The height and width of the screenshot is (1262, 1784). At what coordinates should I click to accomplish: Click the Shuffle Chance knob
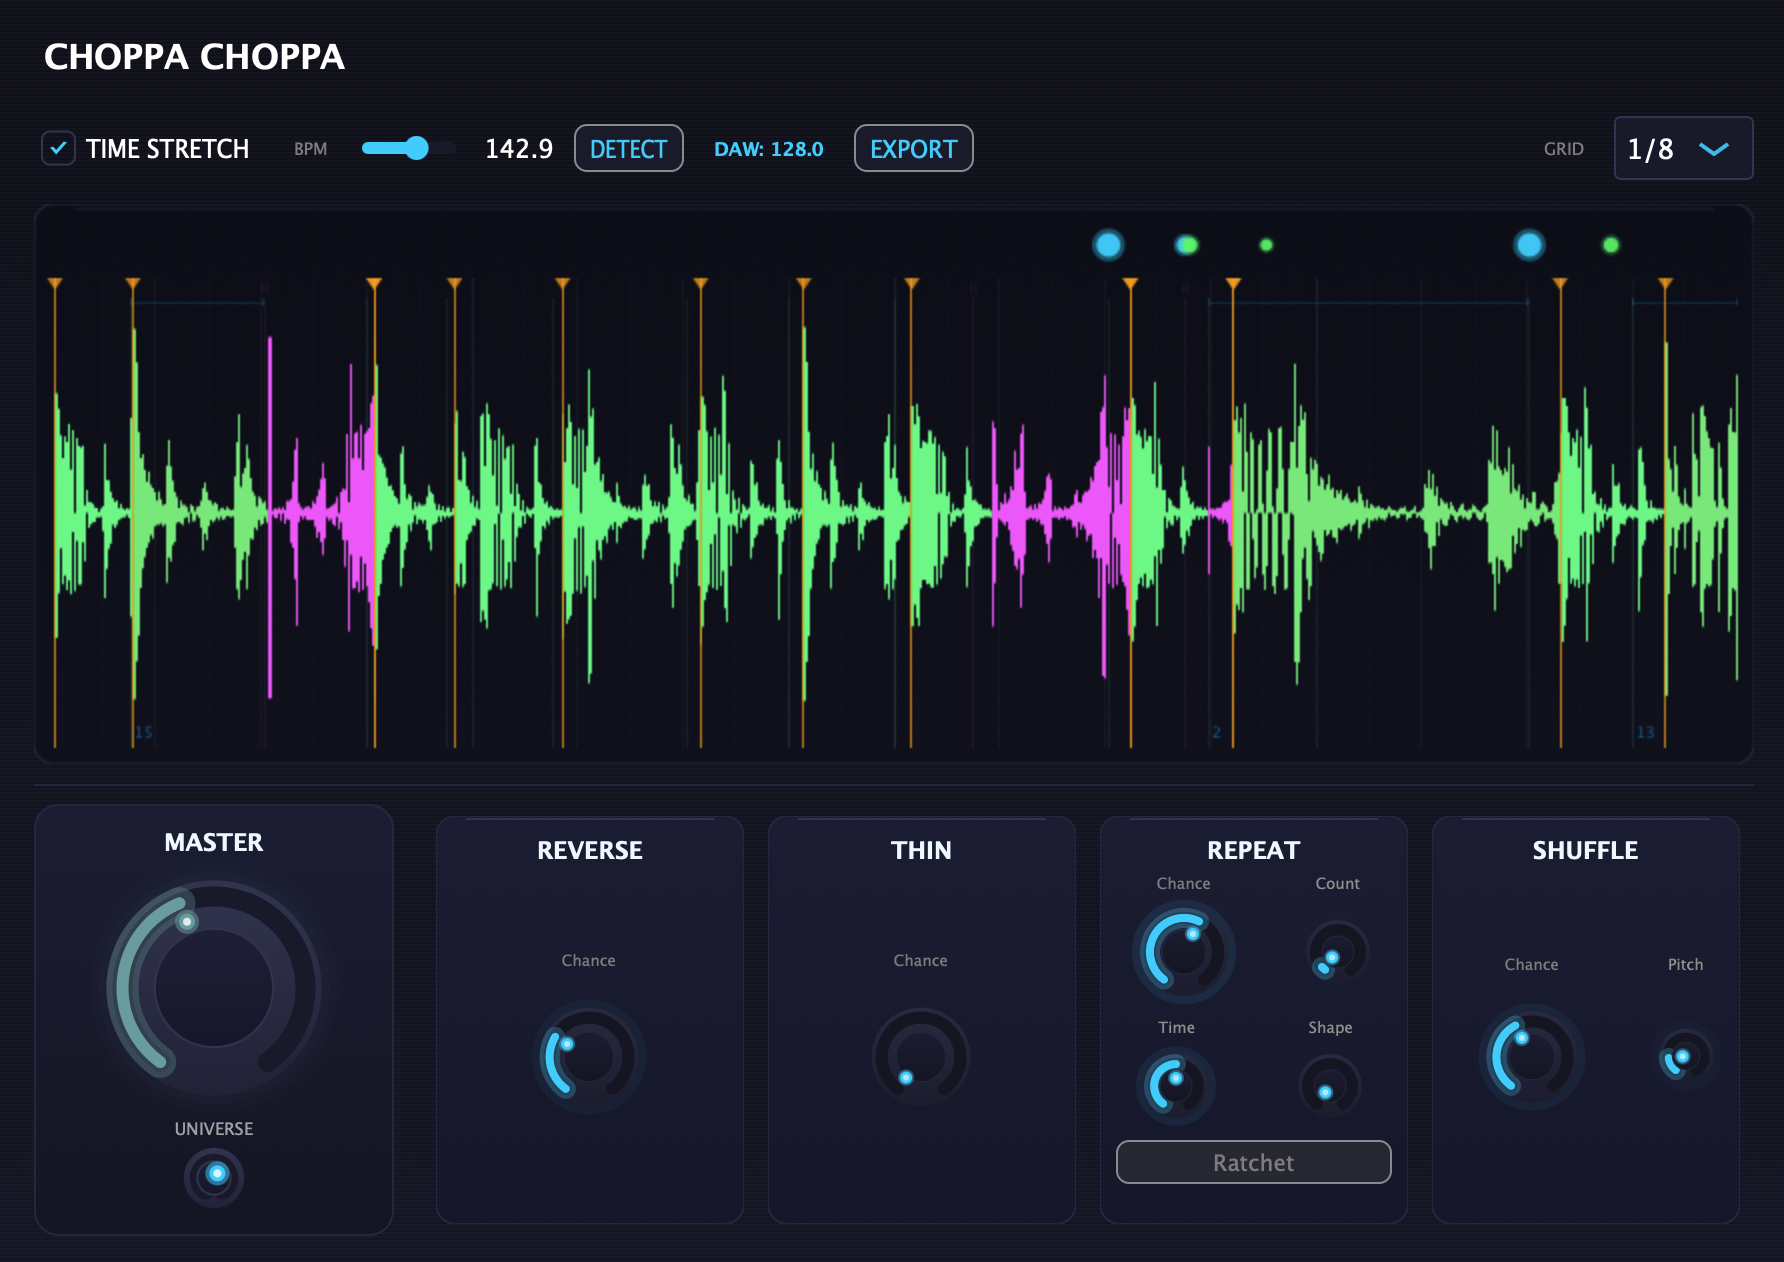click(x=1531, y=1057)
